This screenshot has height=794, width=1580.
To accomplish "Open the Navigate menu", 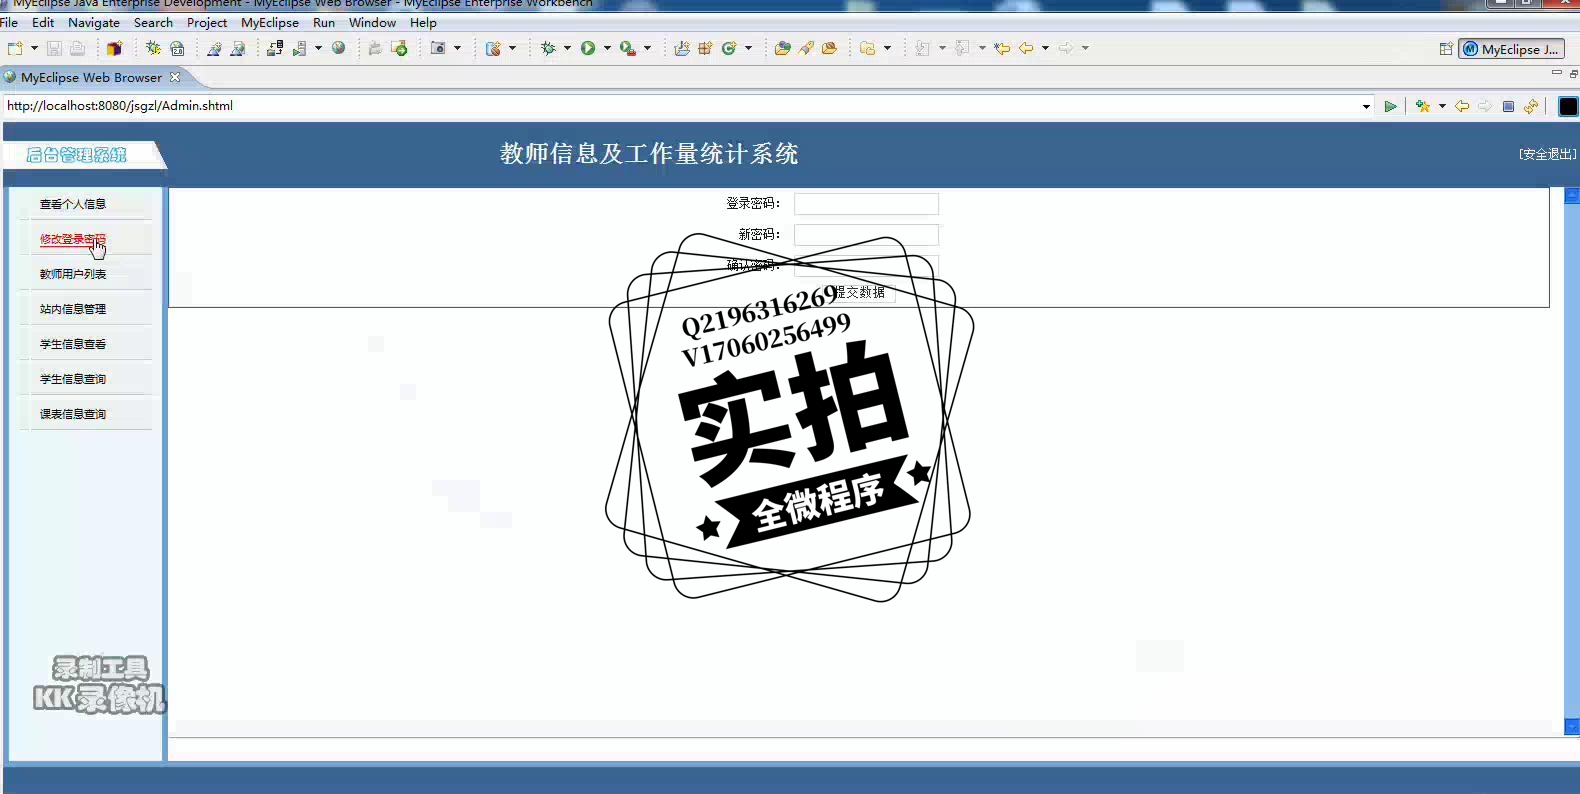I will [94, 22].
